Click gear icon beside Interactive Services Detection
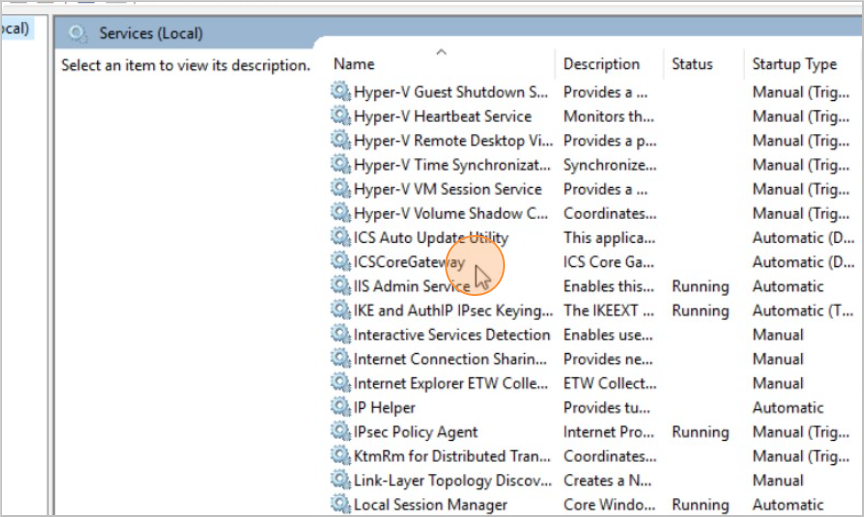864x517 pixels. (x=341, y=334)
